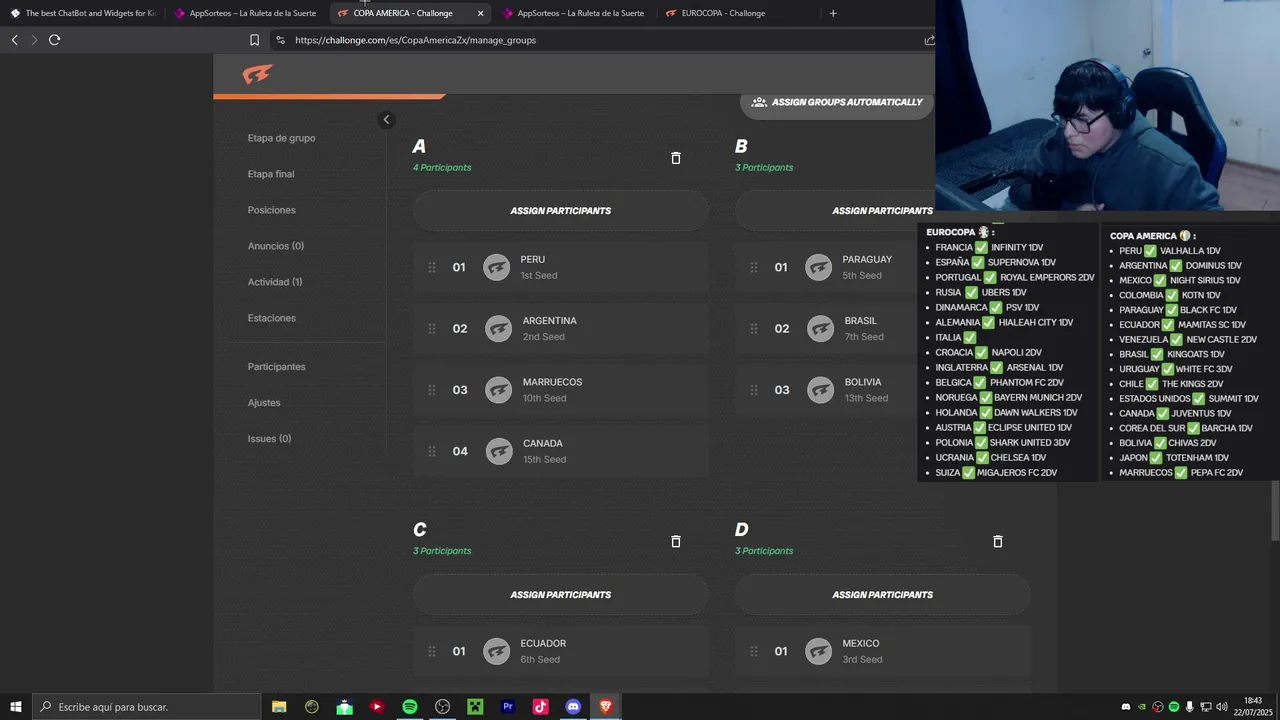Grab the drag handle beside MARRUECOS
The height and width of the screenshot is (720, 1280).
[x=432, y=390]
